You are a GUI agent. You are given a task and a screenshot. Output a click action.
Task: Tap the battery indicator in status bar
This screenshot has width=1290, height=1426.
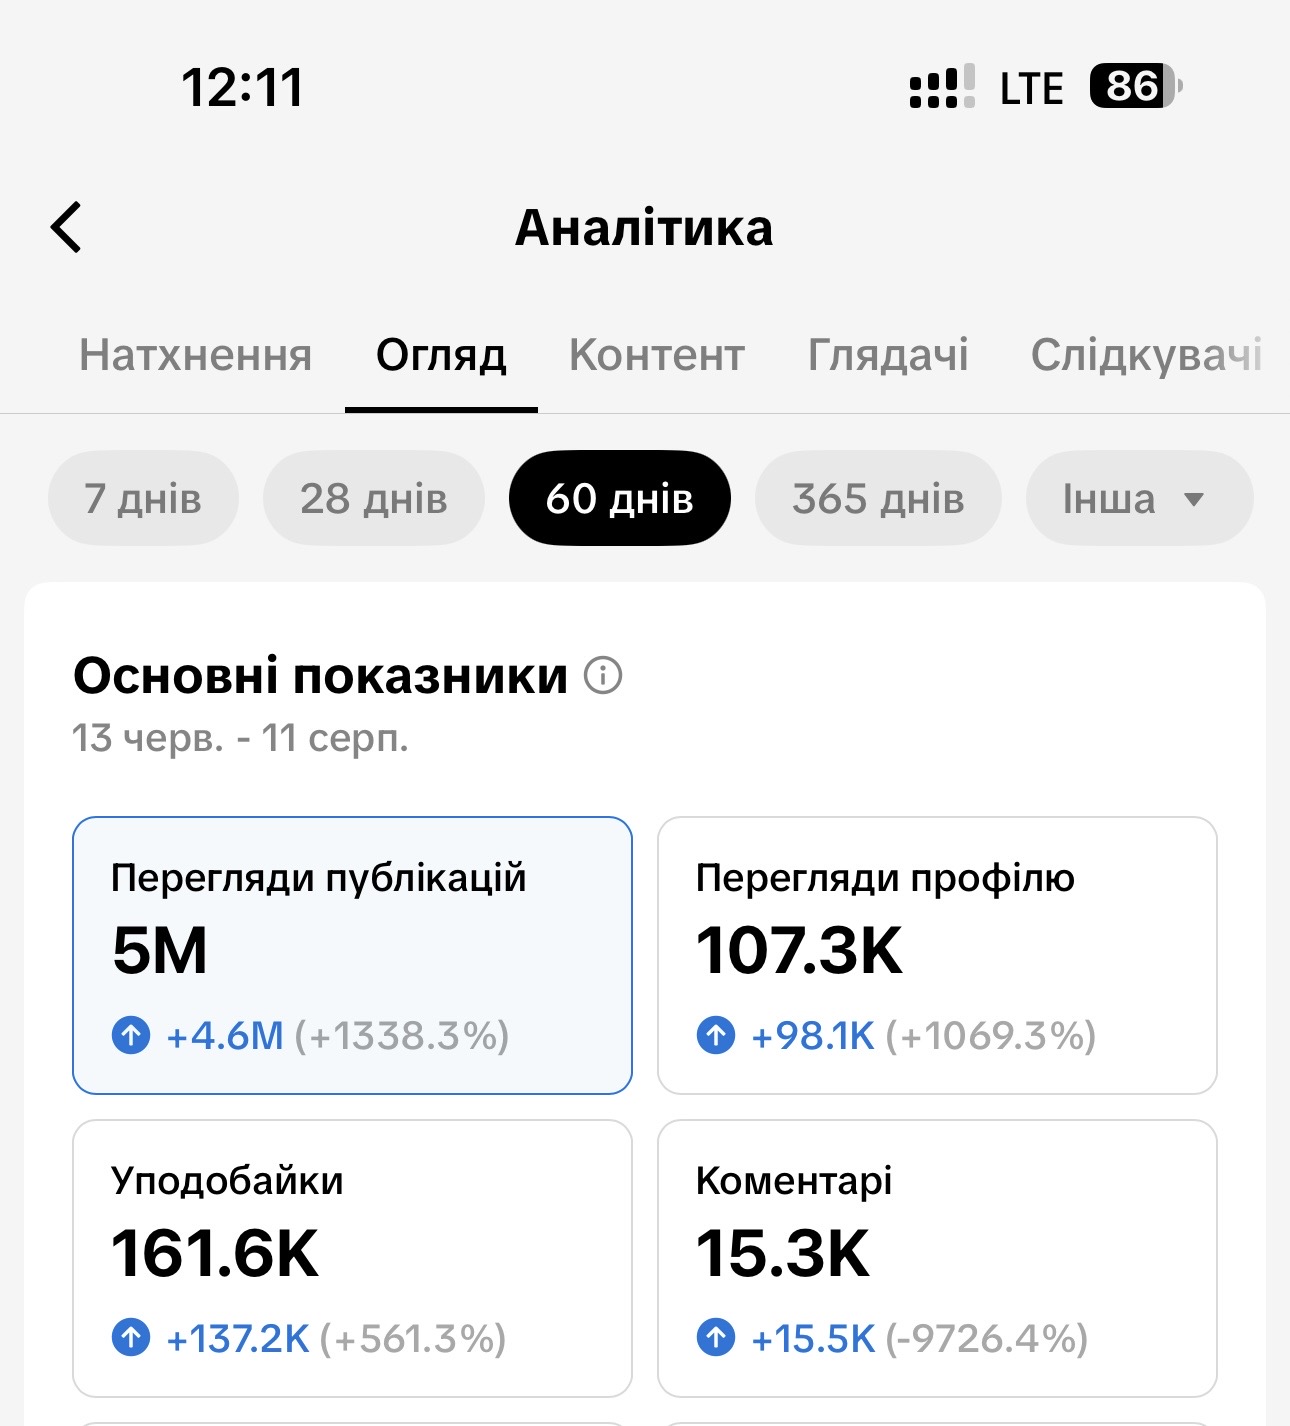click(1136, 87)
